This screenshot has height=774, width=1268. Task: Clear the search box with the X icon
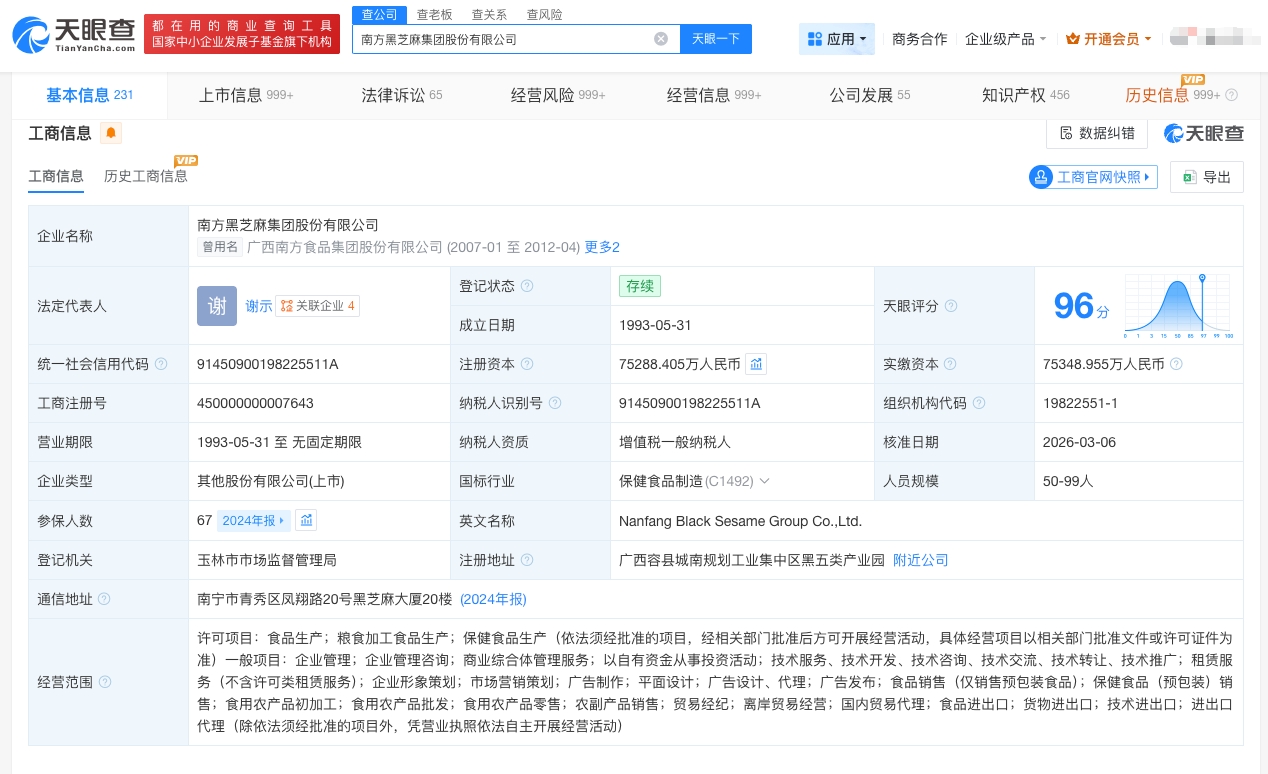pos(661,39)
